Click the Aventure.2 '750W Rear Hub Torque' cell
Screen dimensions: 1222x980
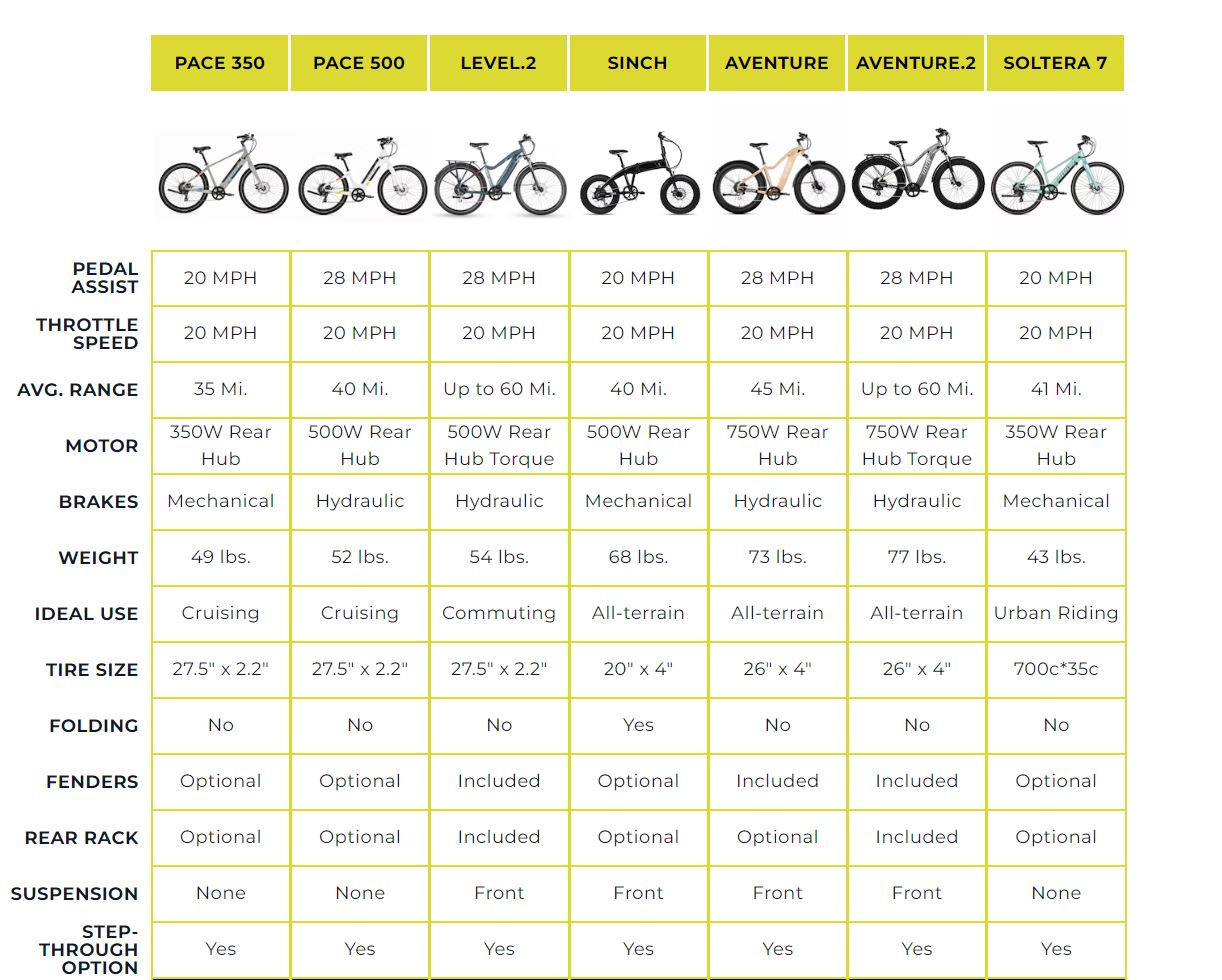tap(916, 445)
